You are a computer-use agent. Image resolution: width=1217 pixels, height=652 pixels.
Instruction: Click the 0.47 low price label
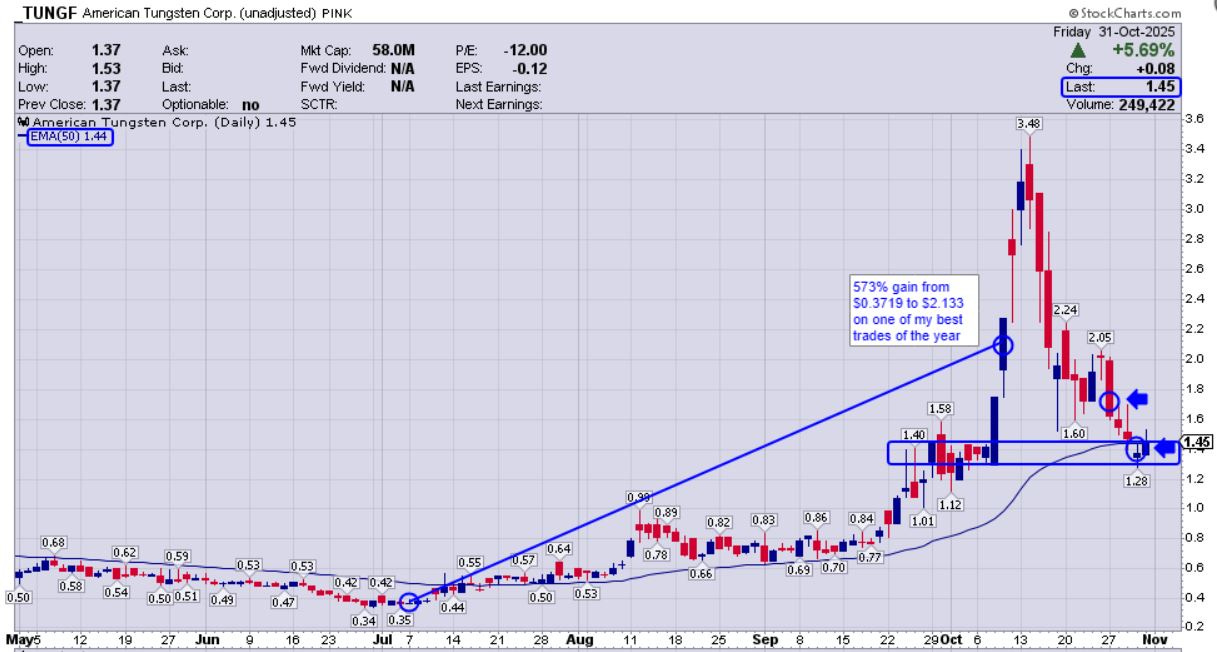coord(284,603)
